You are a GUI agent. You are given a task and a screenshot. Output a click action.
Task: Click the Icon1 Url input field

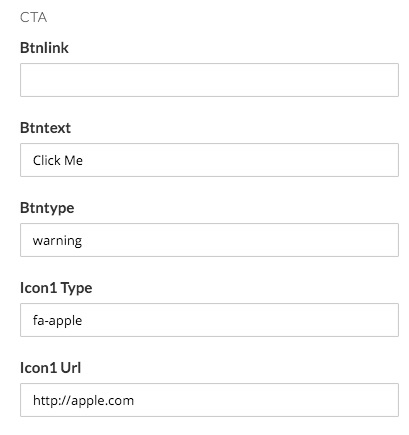pyautogui.click(x=209, y=400)
